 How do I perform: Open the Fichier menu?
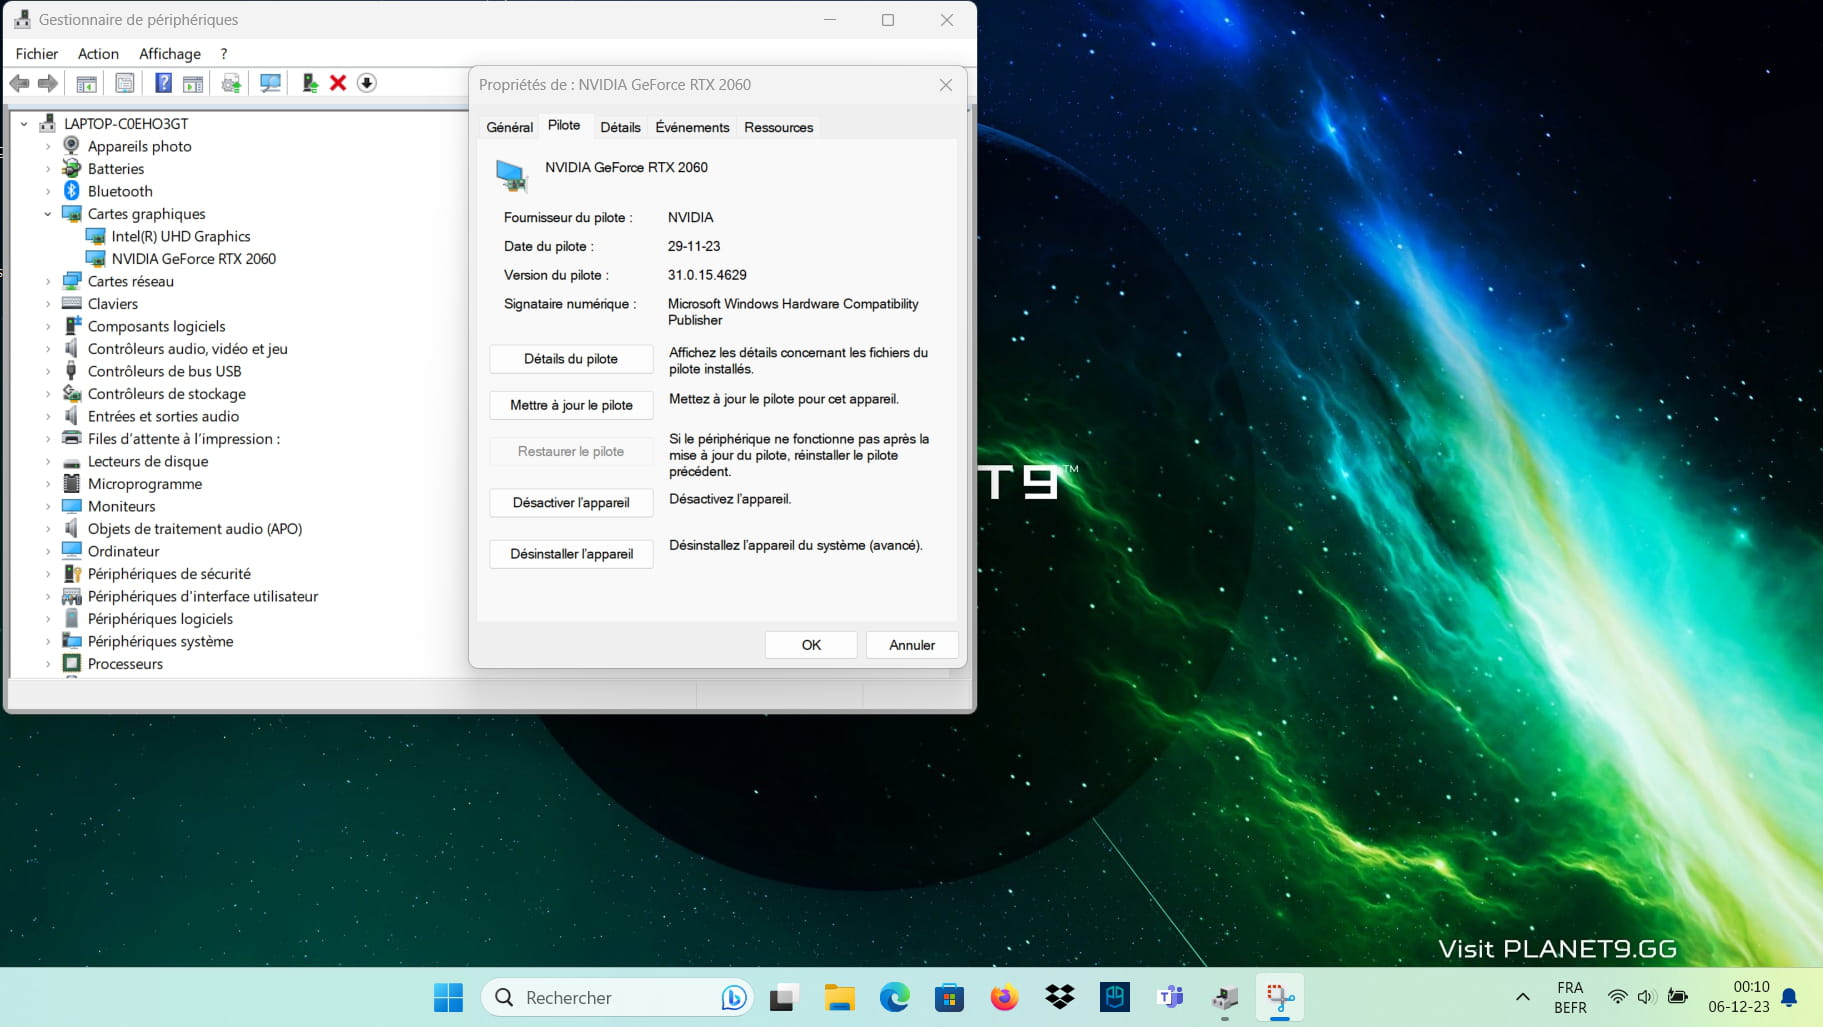[37, 54]
